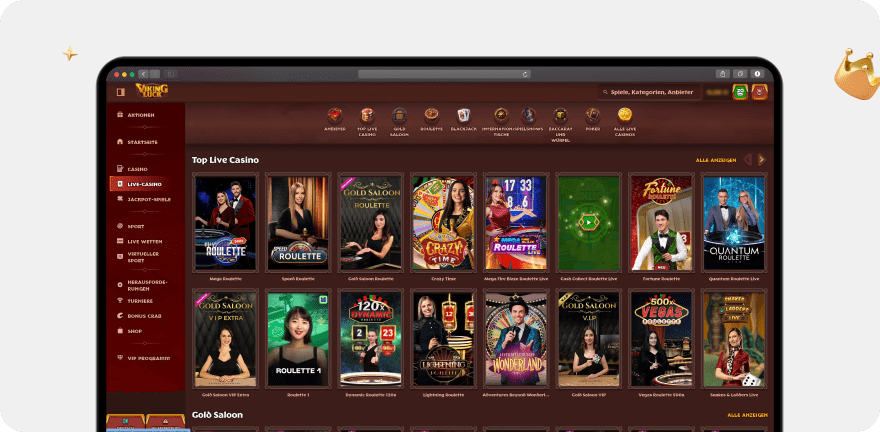Select the Roulette category icon

click(x=431, y=116)
